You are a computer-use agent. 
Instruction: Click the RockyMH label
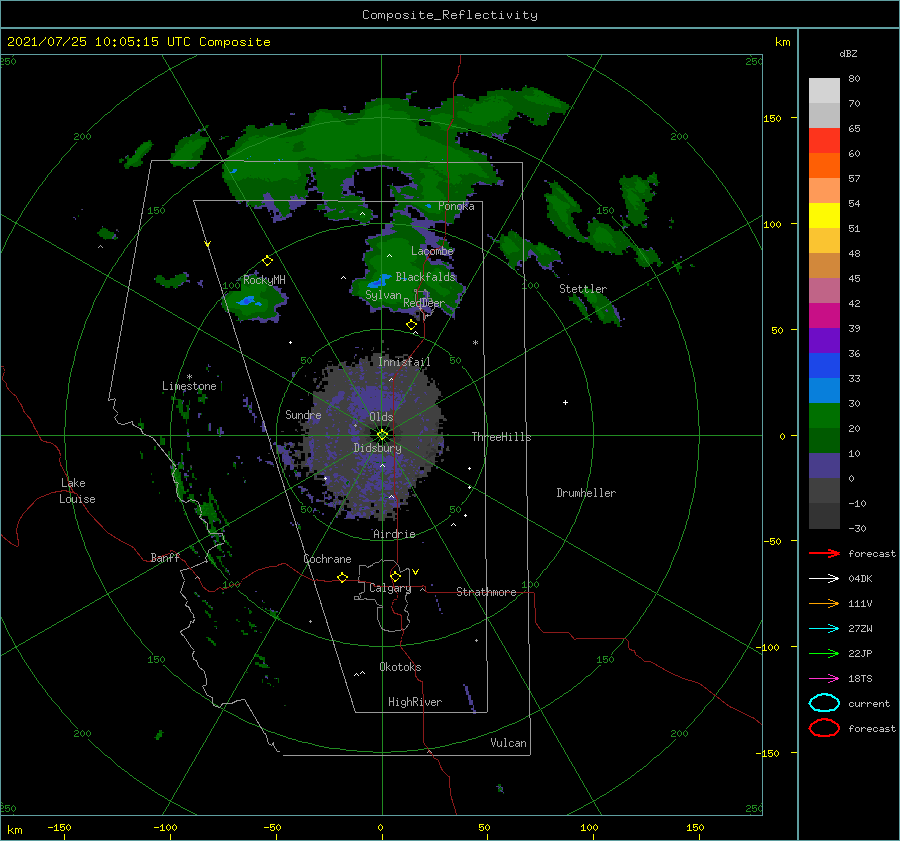click(264, 280)
